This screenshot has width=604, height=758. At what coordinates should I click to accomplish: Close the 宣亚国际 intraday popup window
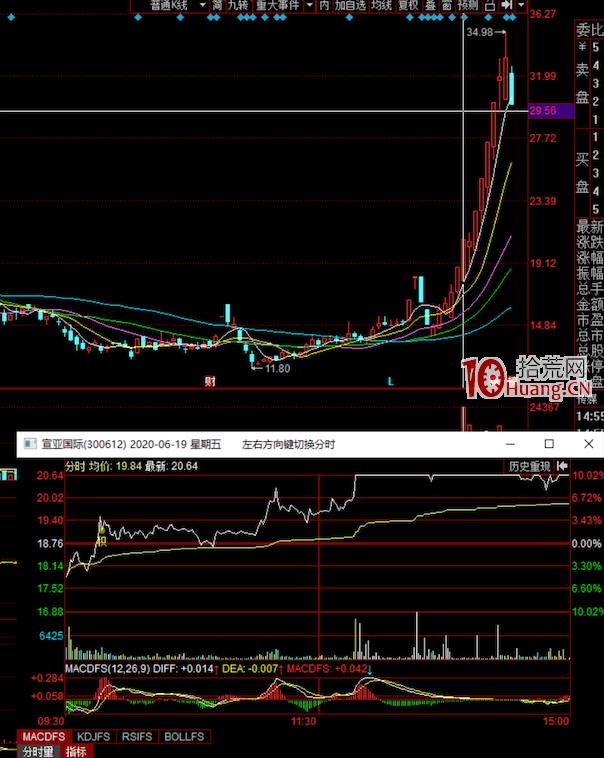pyautogui.click(x=589, y=444)
